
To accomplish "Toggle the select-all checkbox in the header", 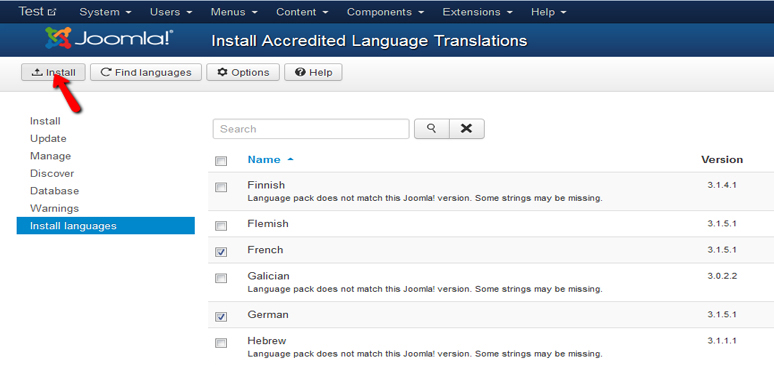I will tap(221, 161).
